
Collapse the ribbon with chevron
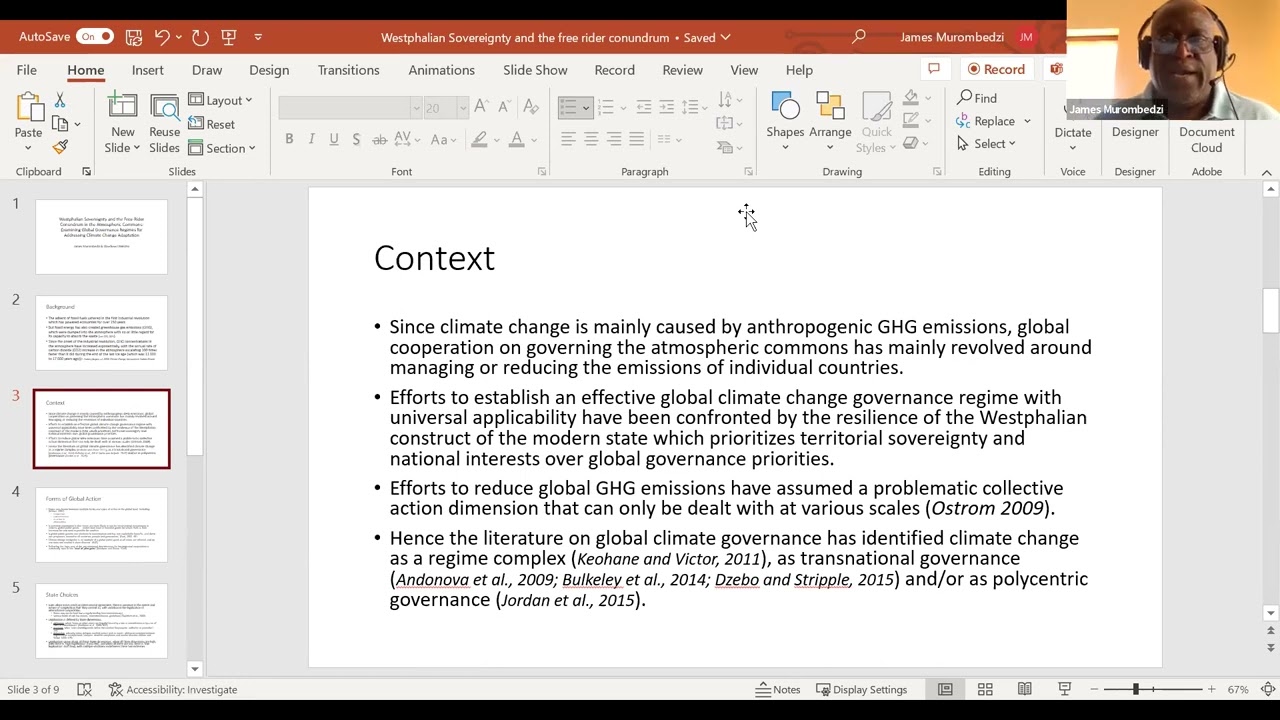(1266, 172)
